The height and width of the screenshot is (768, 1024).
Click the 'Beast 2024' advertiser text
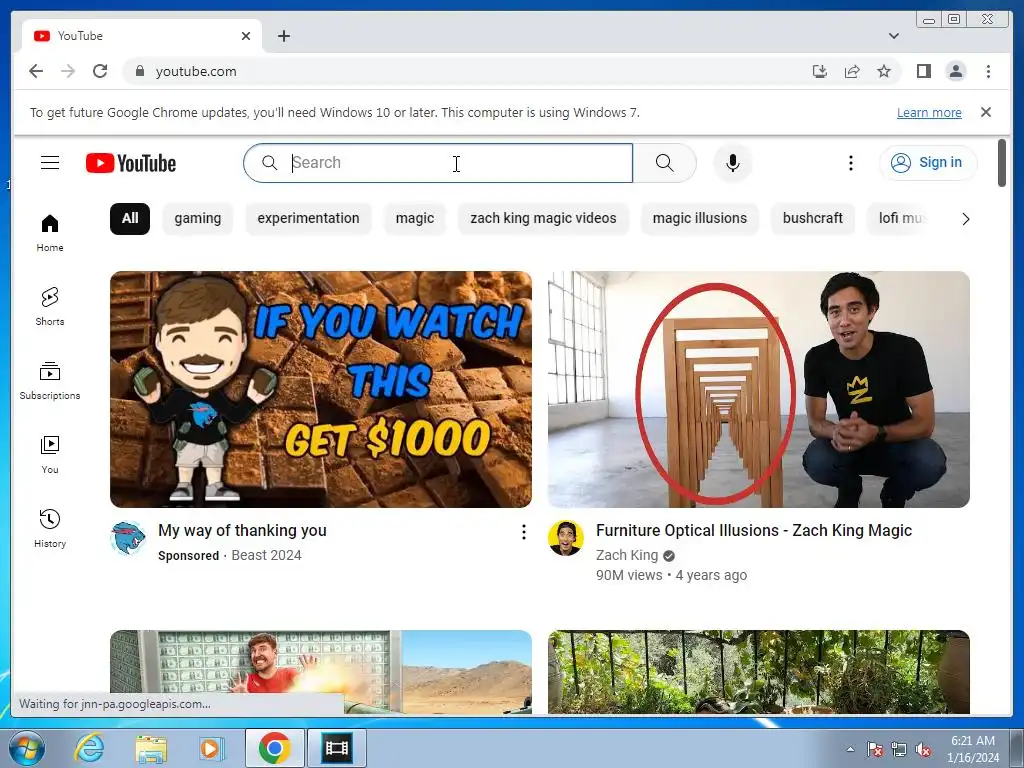point(266,555)
